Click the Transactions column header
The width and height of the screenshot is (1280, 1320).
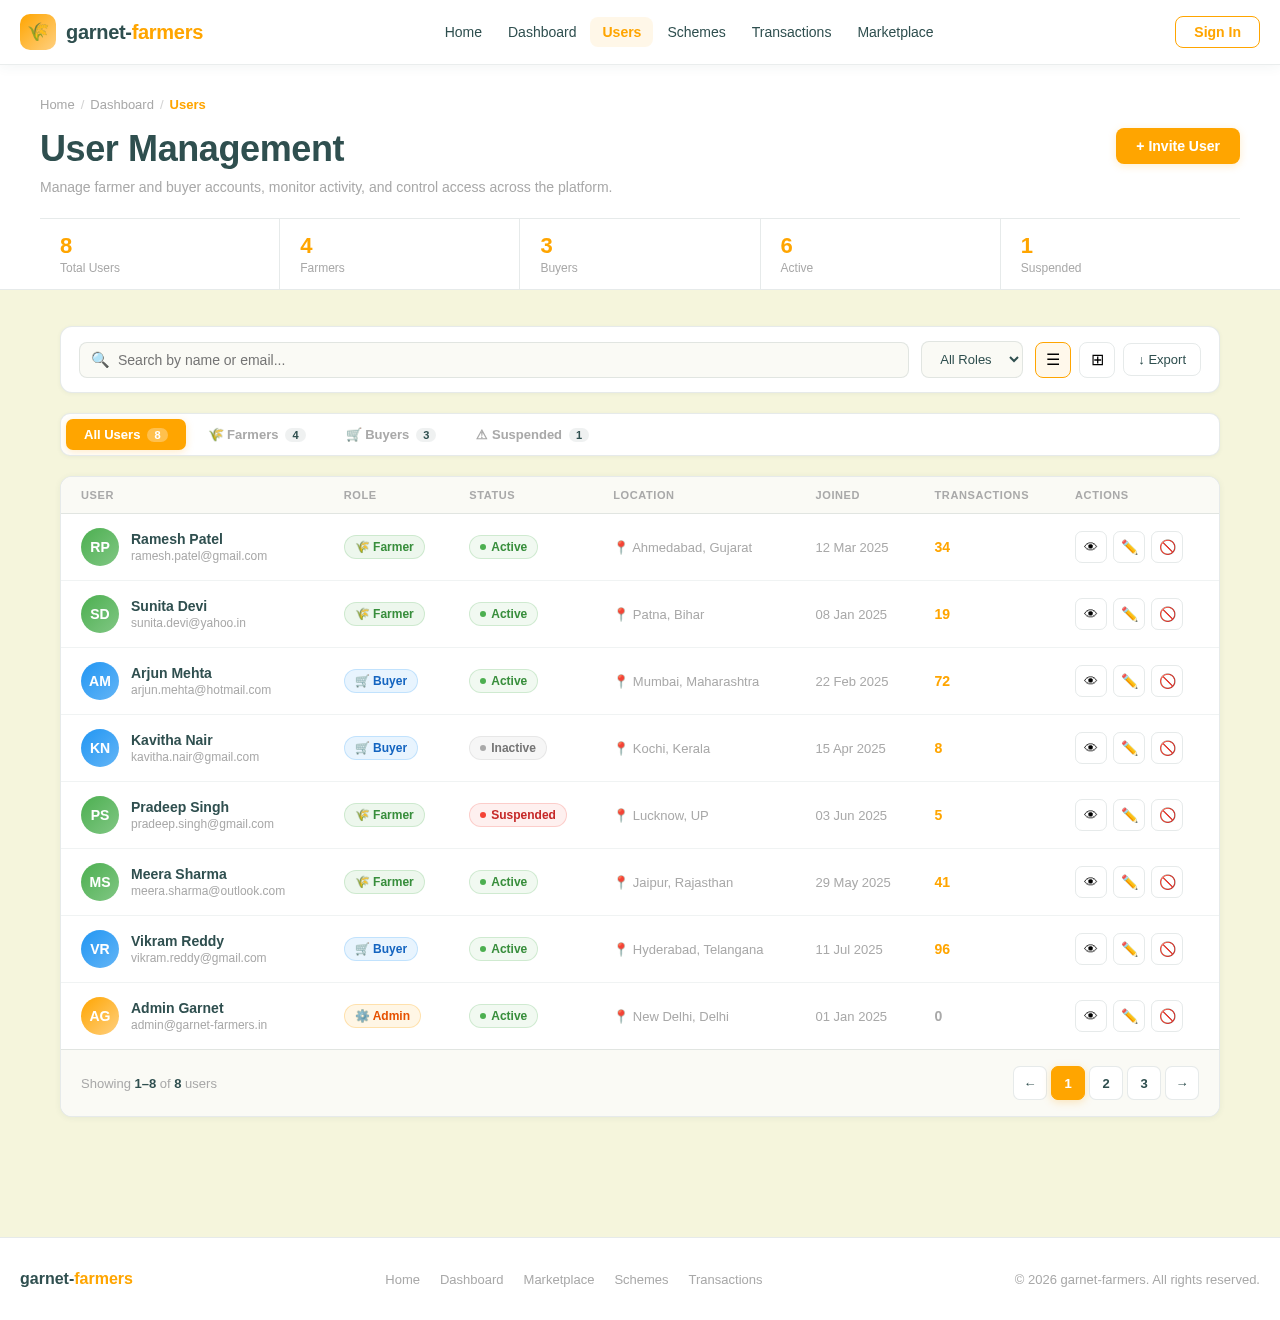tap(981, 495)
